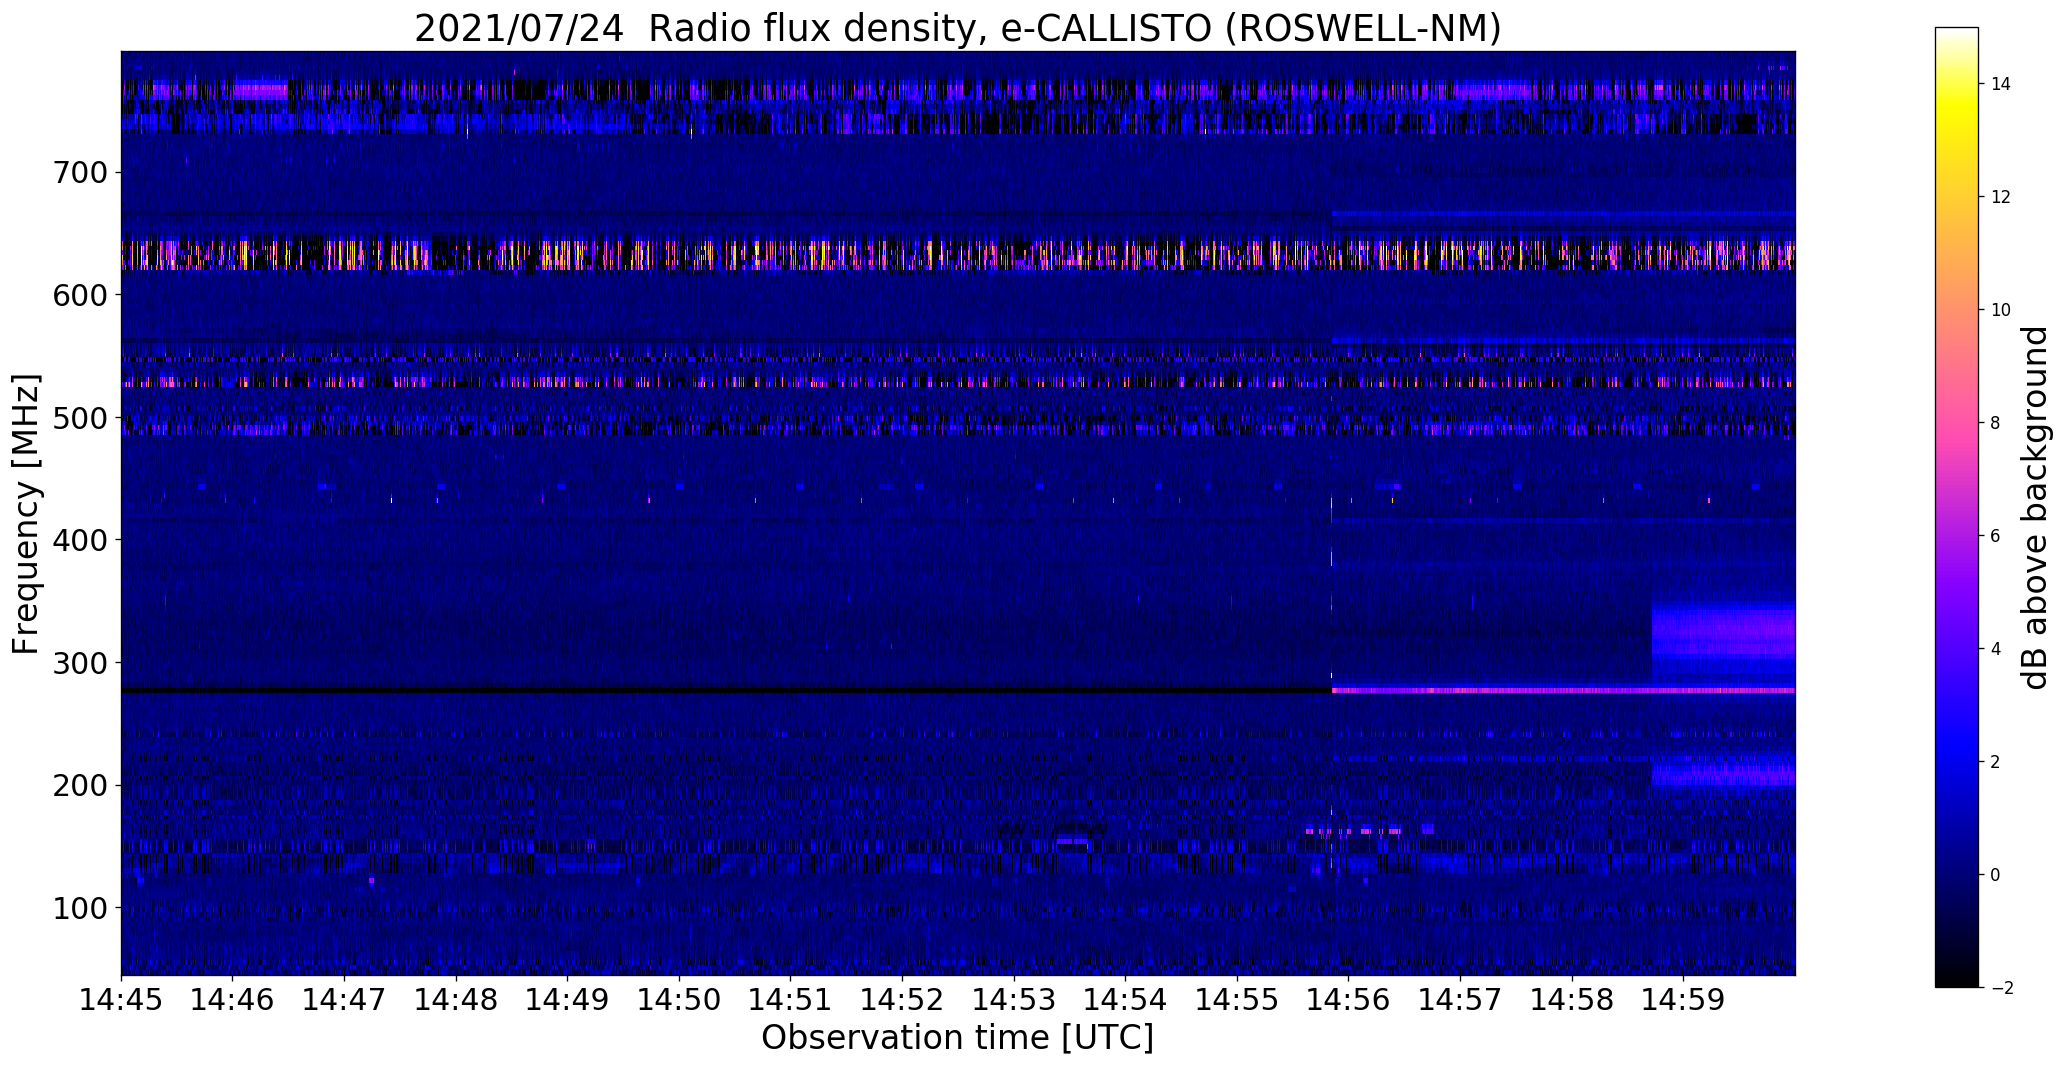The image size is (2066, 1067).
Task: Click the 'dB above background' colorbar label
Action: (x=2035, y=508)
